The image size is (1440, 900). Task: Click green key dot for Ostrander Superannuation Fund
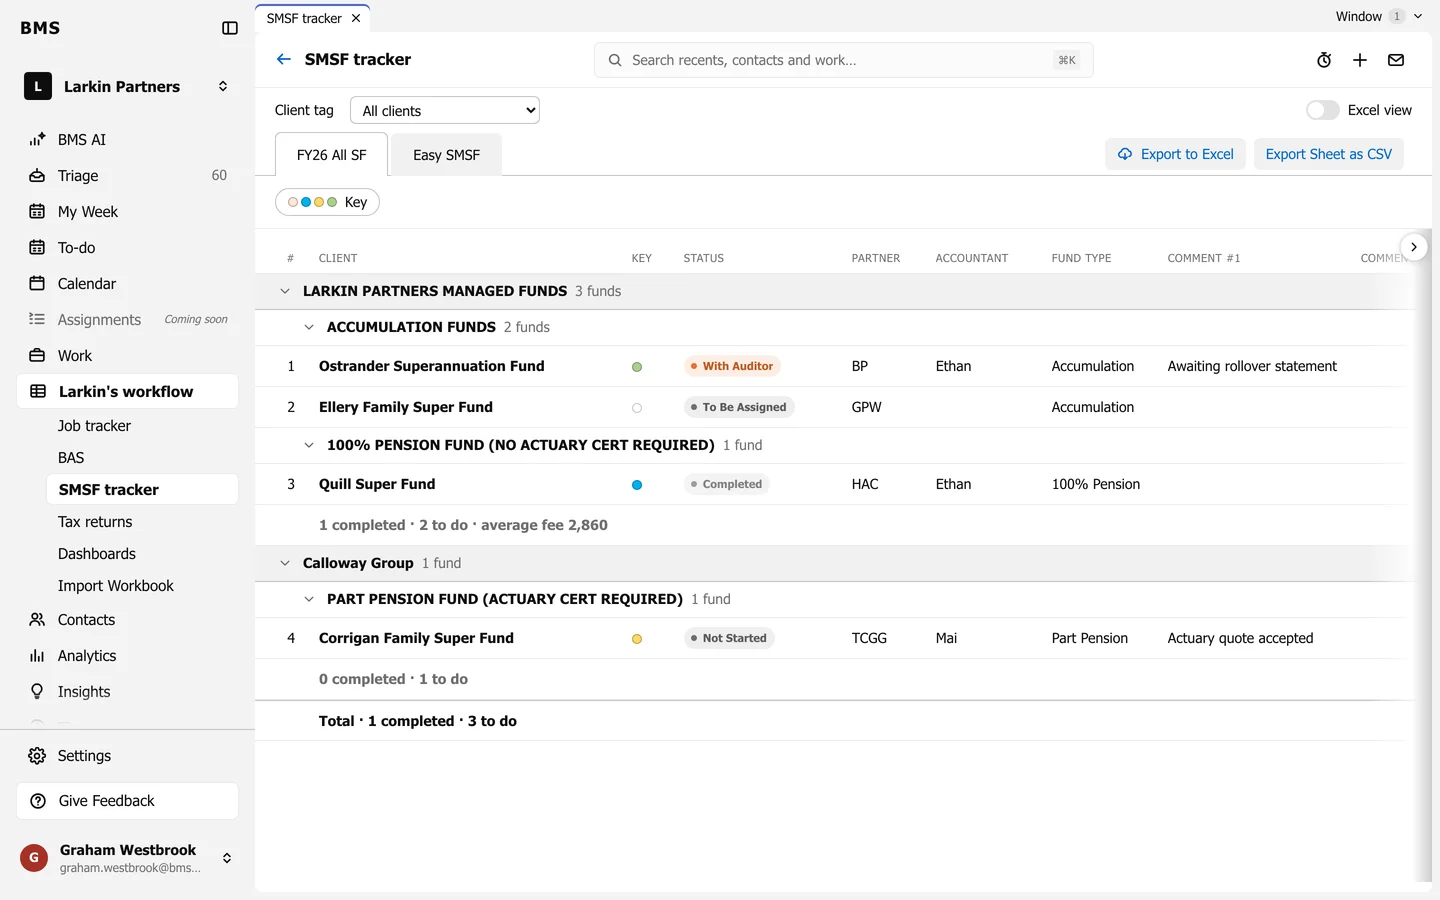pos(637,367)
